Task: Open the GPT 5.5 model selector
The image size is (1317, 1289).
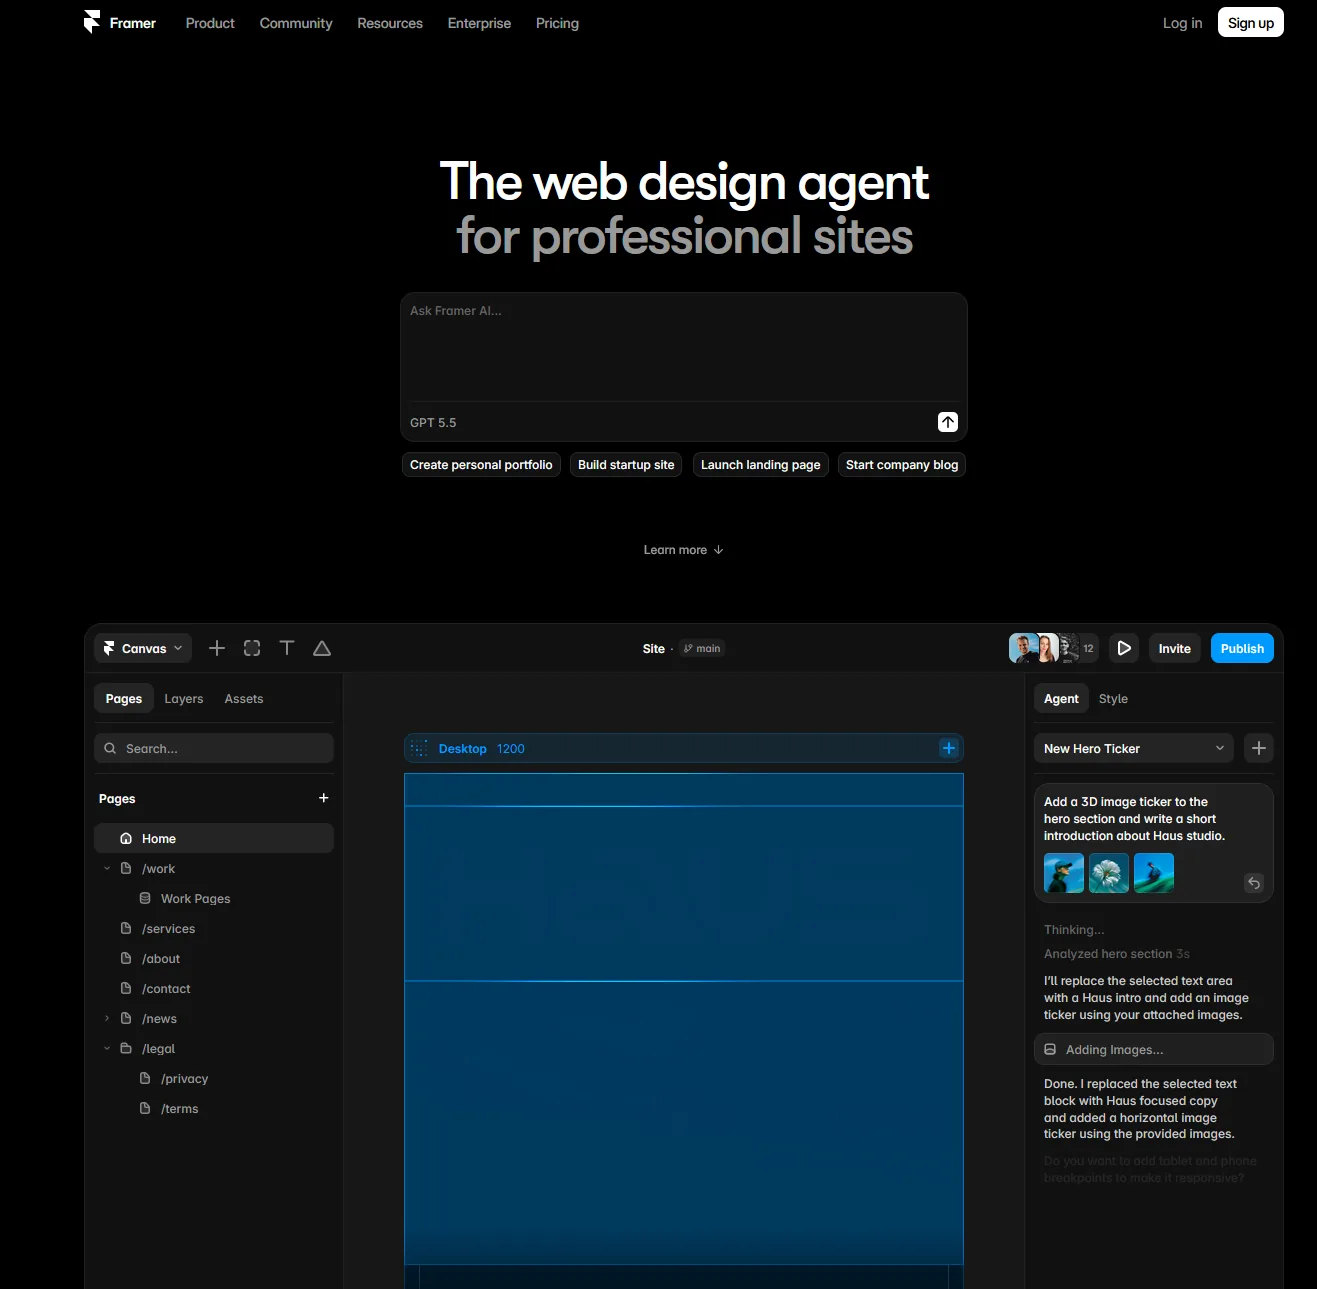Action: point(433,423)
